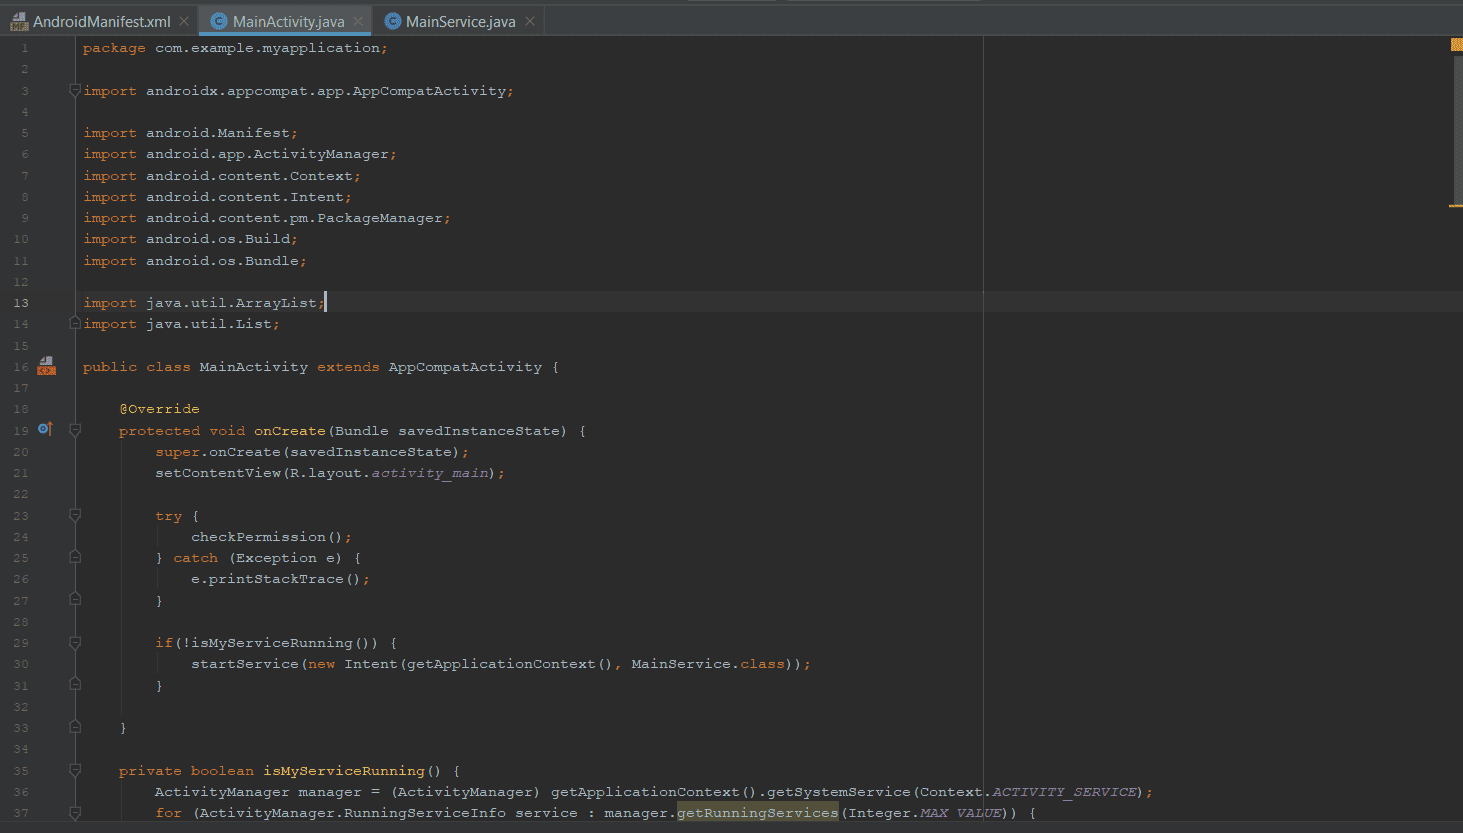Collapse the try block fold marker
The height and width of the screenshot is (833, 1463).
click(x=75, y=516)
